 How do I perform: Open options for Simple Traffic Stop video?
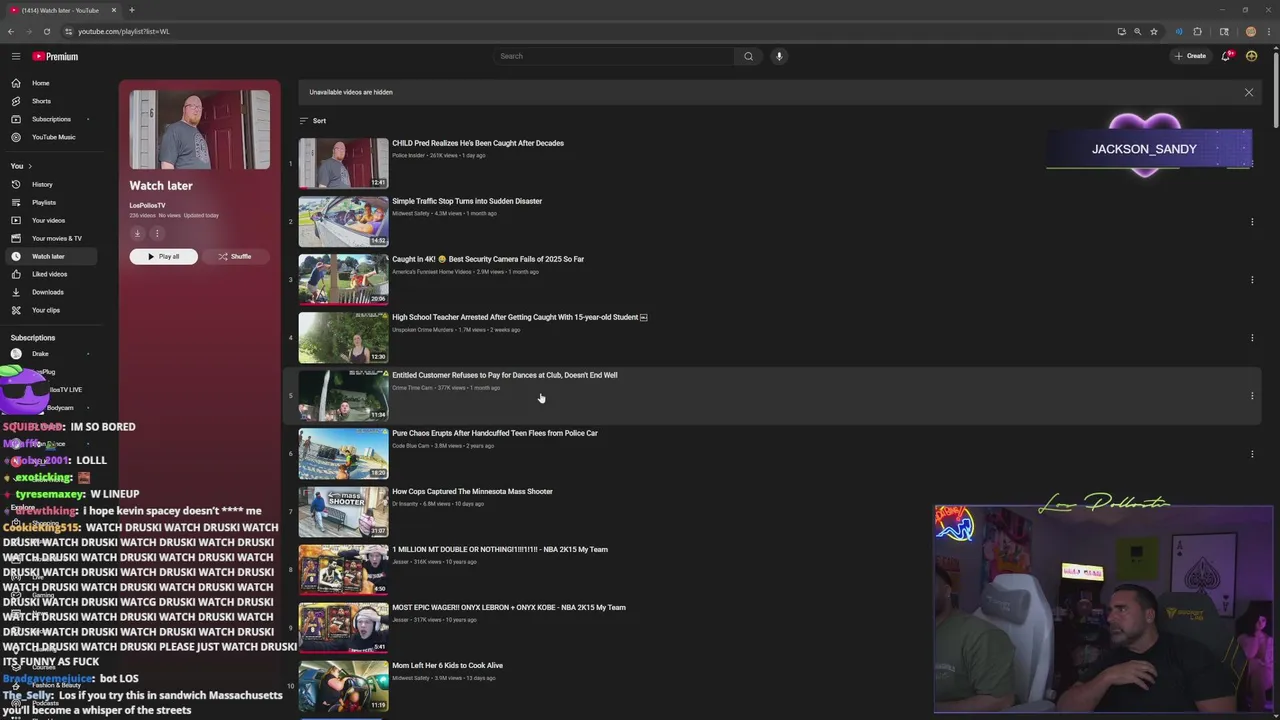1252,222
